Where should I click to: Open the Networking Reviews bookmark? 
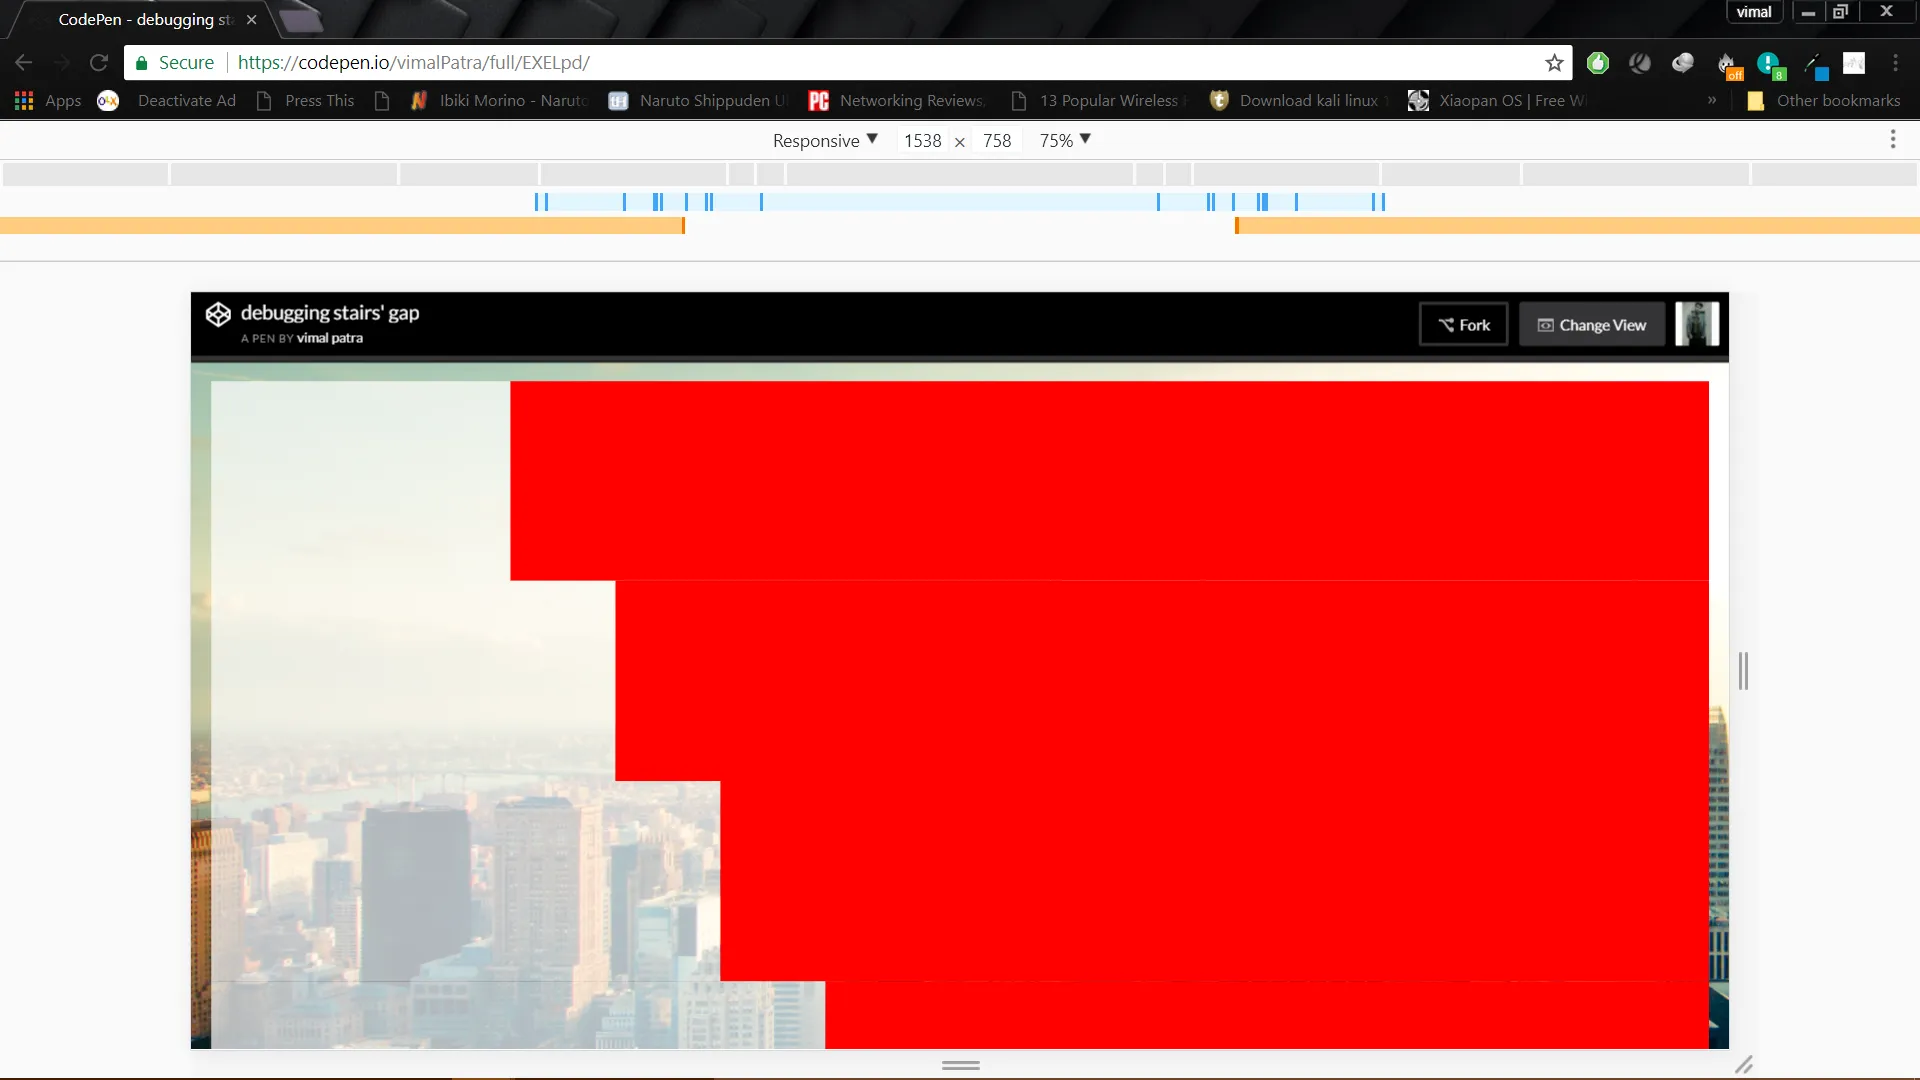point(897,100)
